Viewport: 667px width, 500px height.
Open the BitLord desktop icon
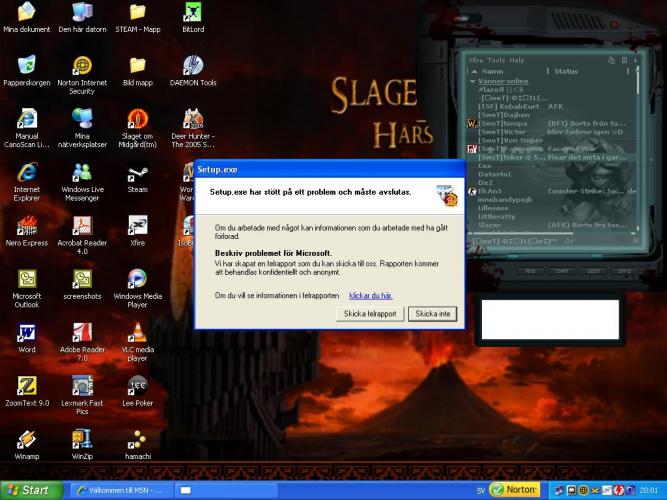click(193, 13)
